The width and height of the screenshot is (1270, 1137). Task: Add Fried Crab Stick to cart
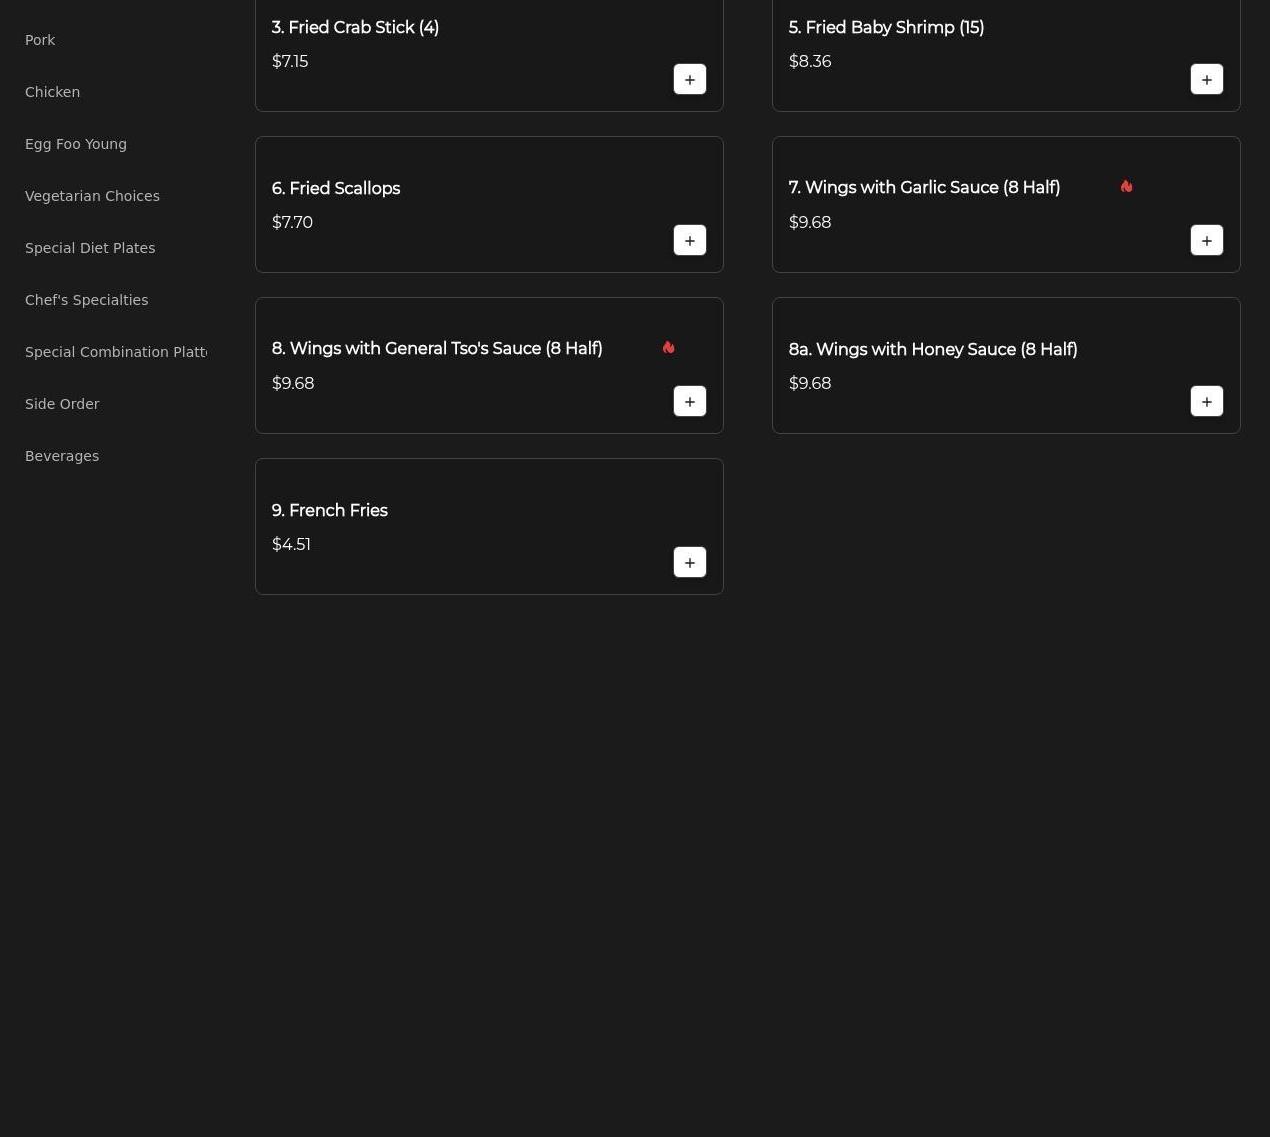(689, 80)
